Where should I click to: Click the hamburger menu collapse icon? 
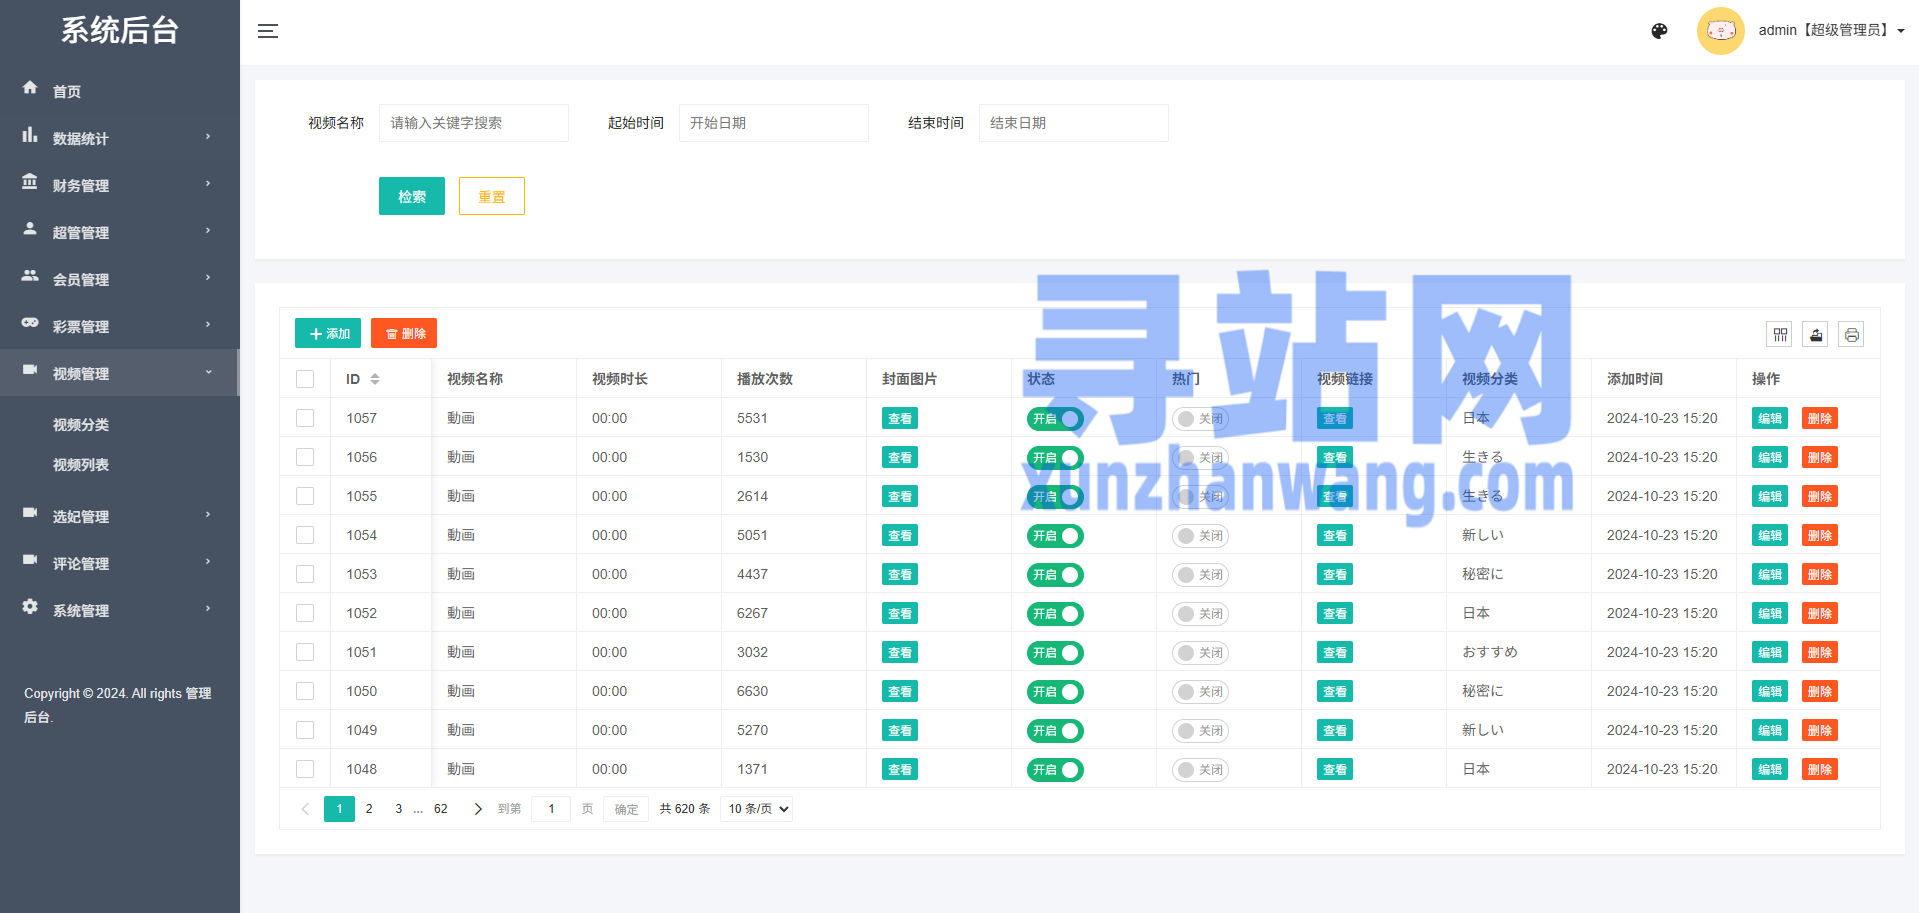(x=267, y=31)
